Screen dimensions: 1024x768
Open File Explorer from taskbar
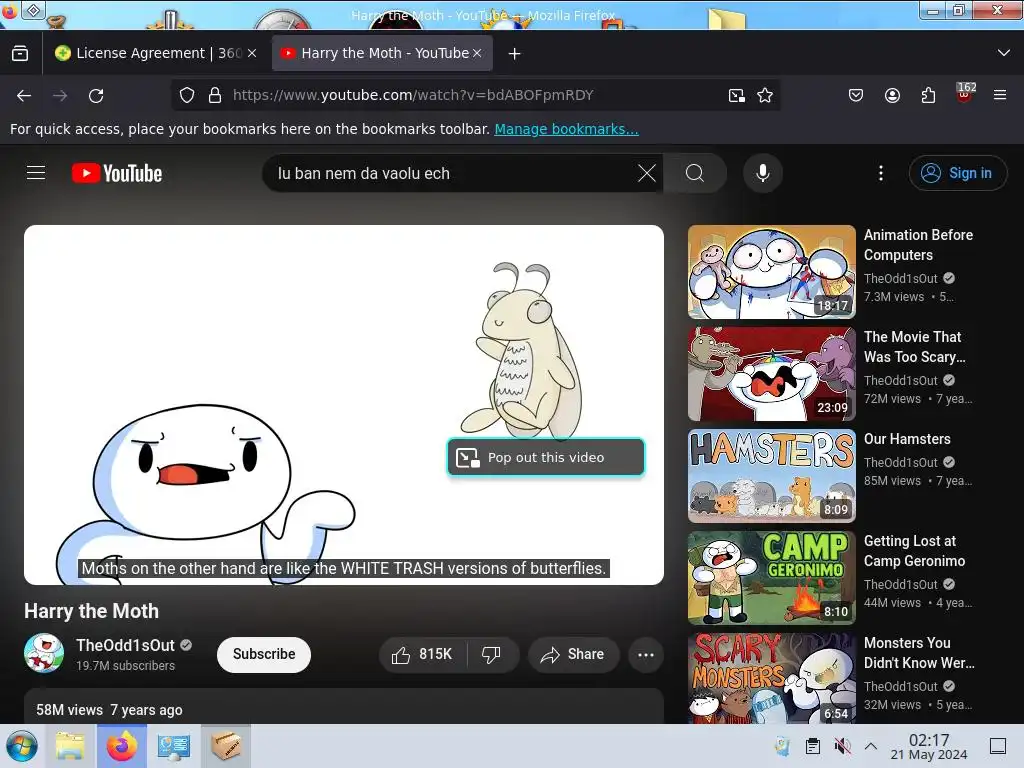pyautogui.click(x=70, y=746)
